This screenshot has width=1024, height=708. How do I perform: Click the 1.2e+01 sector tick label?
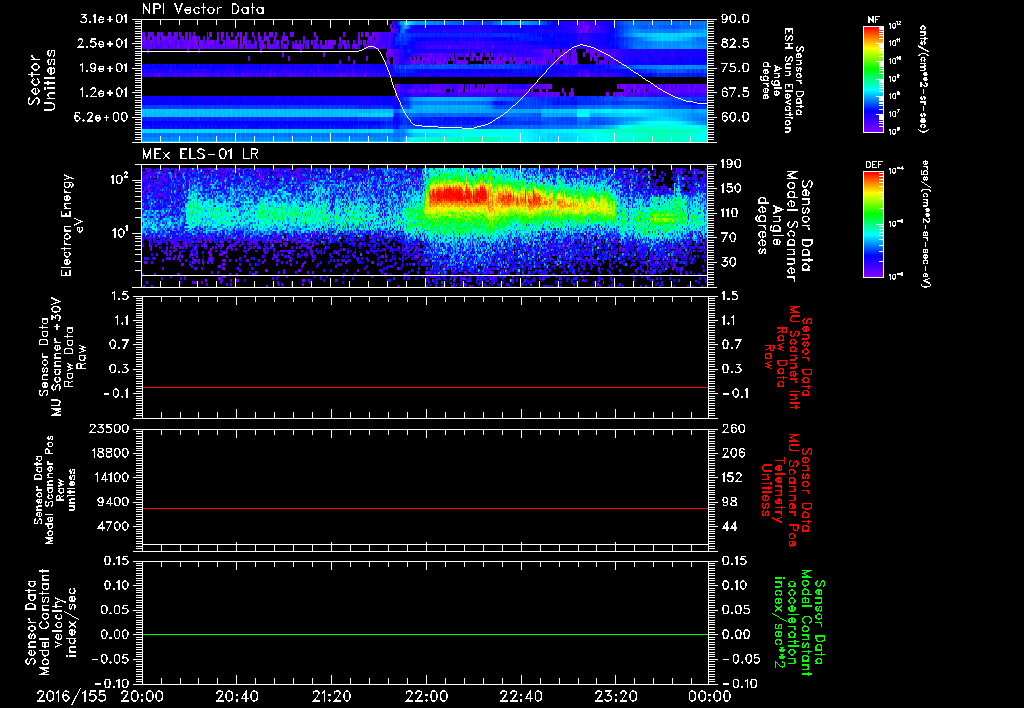(104, 93)
